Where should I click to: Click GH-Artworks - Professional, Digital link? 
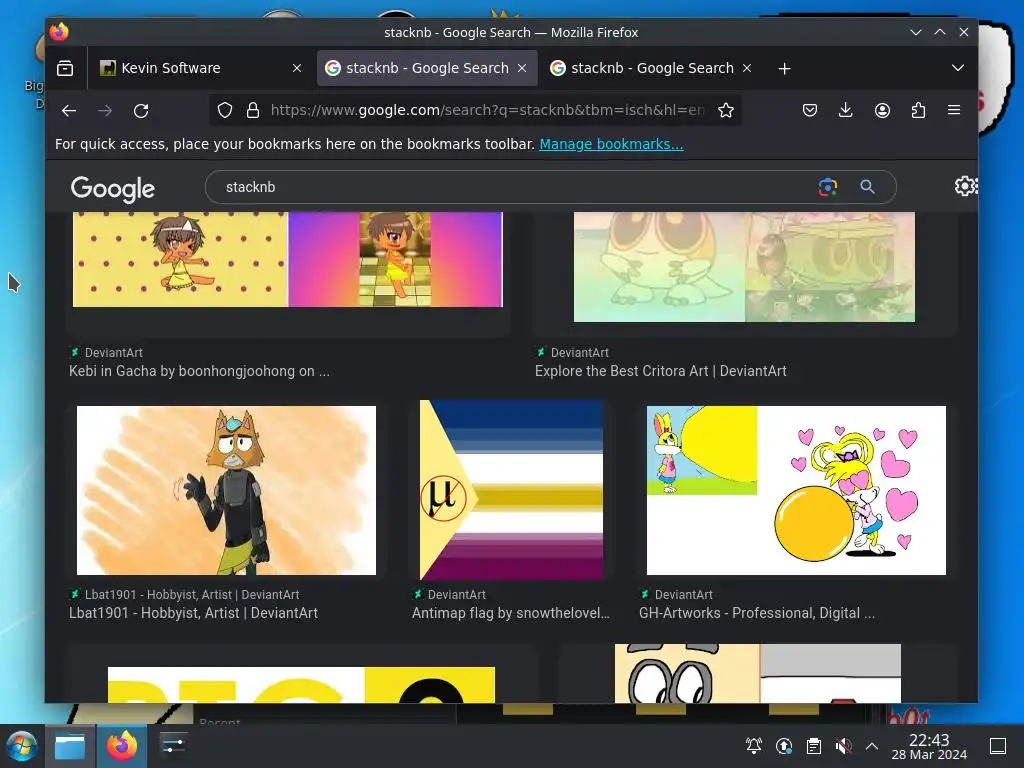click(757, 613)
